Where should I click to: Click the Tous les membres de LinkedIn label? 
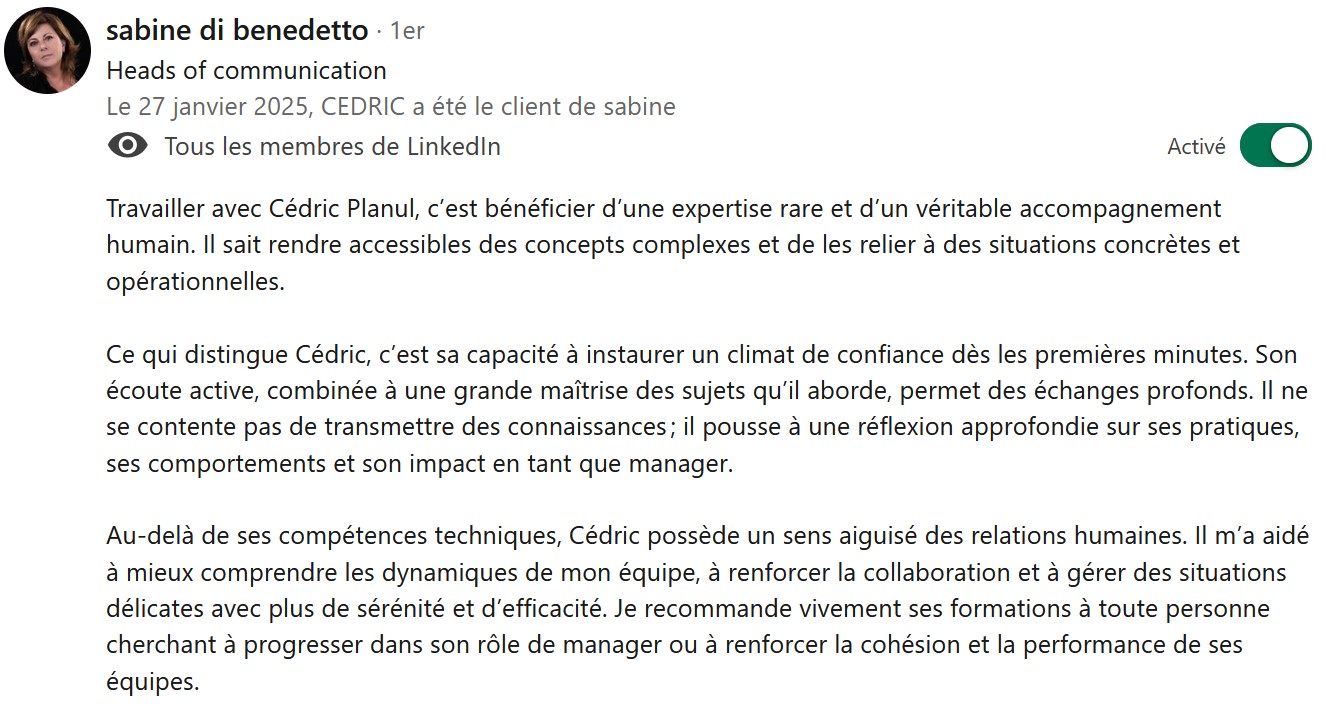pos(332,147)
